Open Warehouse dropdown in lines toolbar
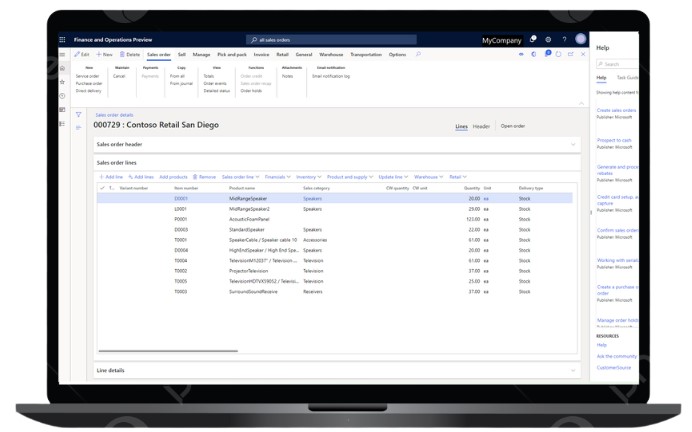The image size is (692, 432). pos(429,177)
